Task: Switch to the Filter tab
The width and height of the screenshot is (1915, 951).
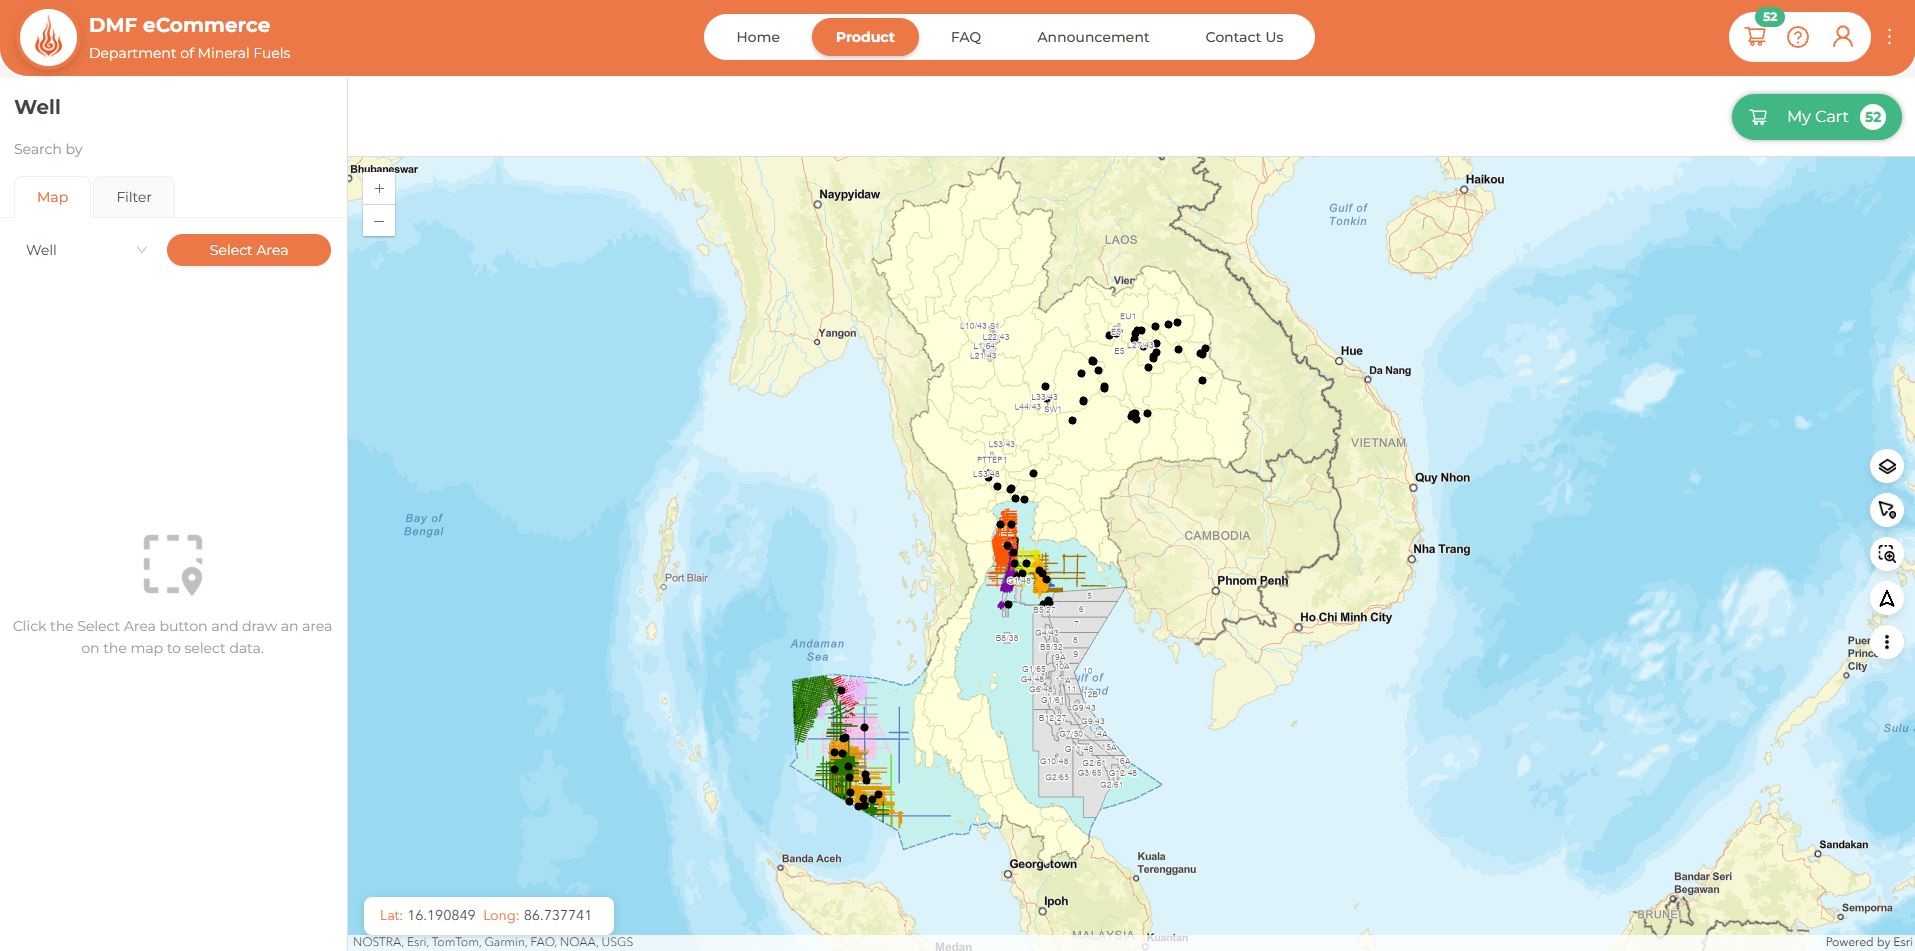Action: pyautogui.click(x=133, y=197)
